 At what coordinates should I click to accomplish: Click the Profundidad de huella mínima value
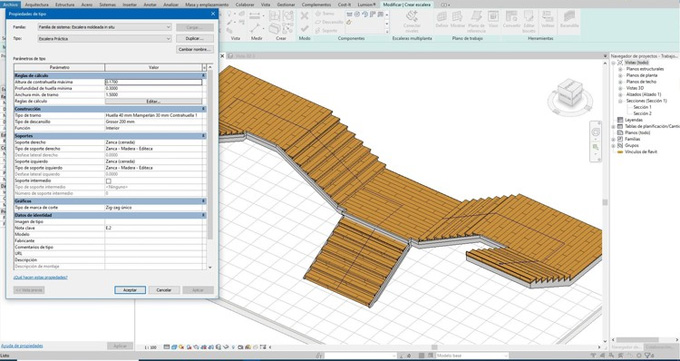pos(154,89)
